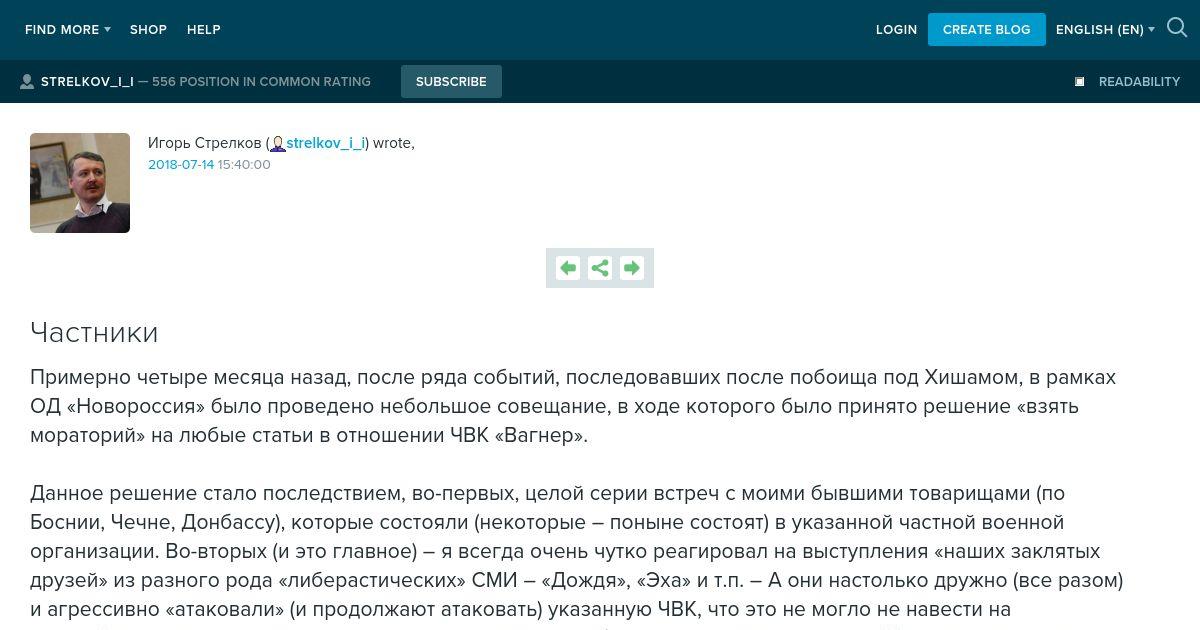Click the 15:40:00 timestamp text

[244, 165]
